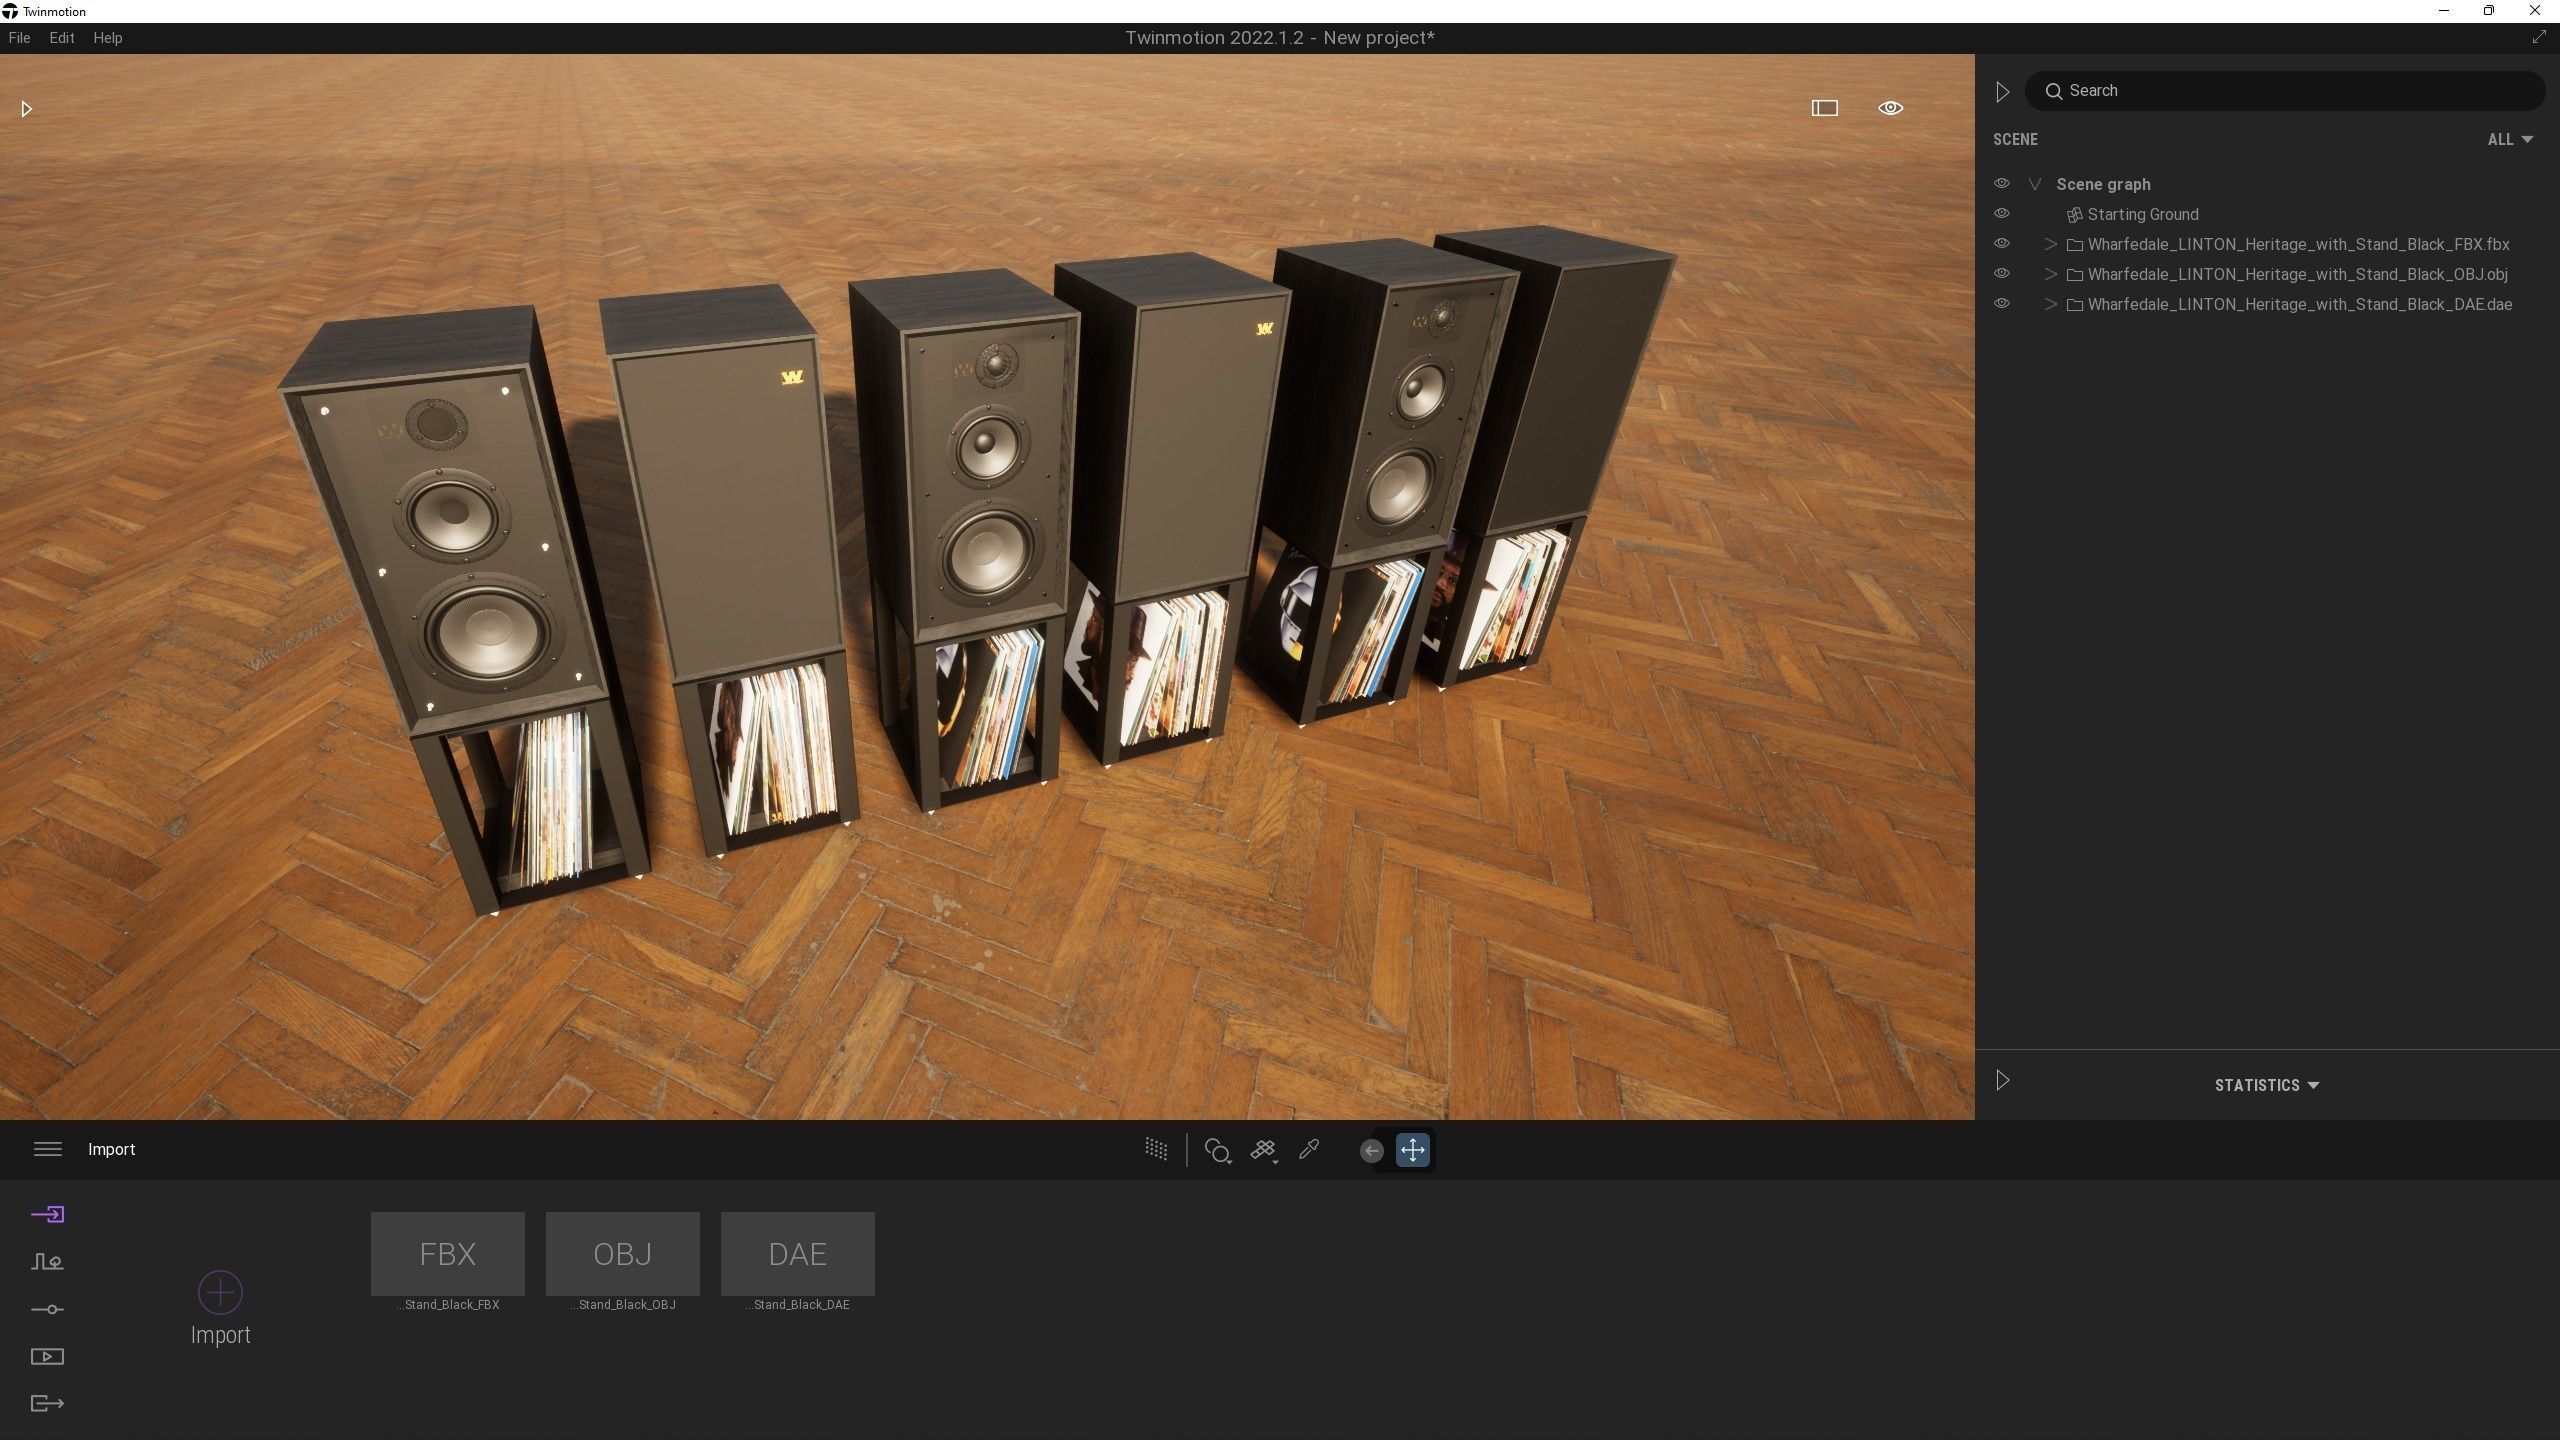
Task: Pick the material eyedropper tool
Action: pos(1309,1150)
